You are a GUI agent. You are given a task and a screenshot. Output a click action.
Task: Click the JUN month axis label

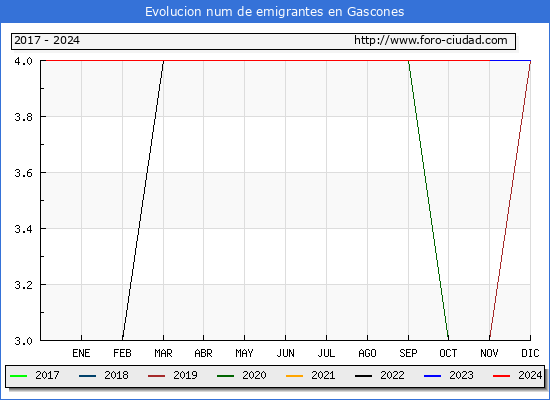[286, 353]
